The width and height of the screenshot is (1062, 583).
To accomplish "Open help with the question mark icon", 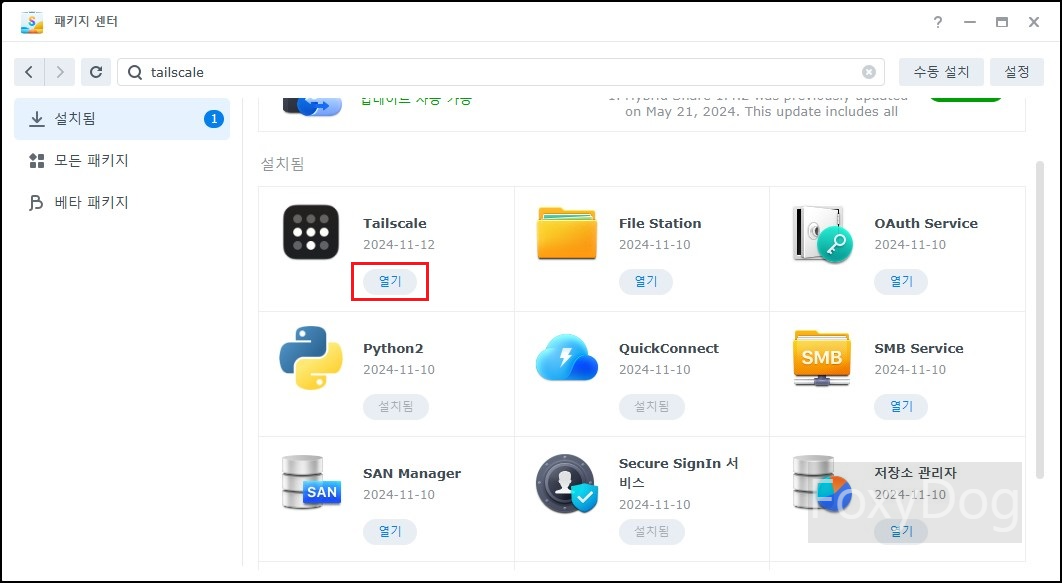I will pyautogui.click(x=937, y=22).
